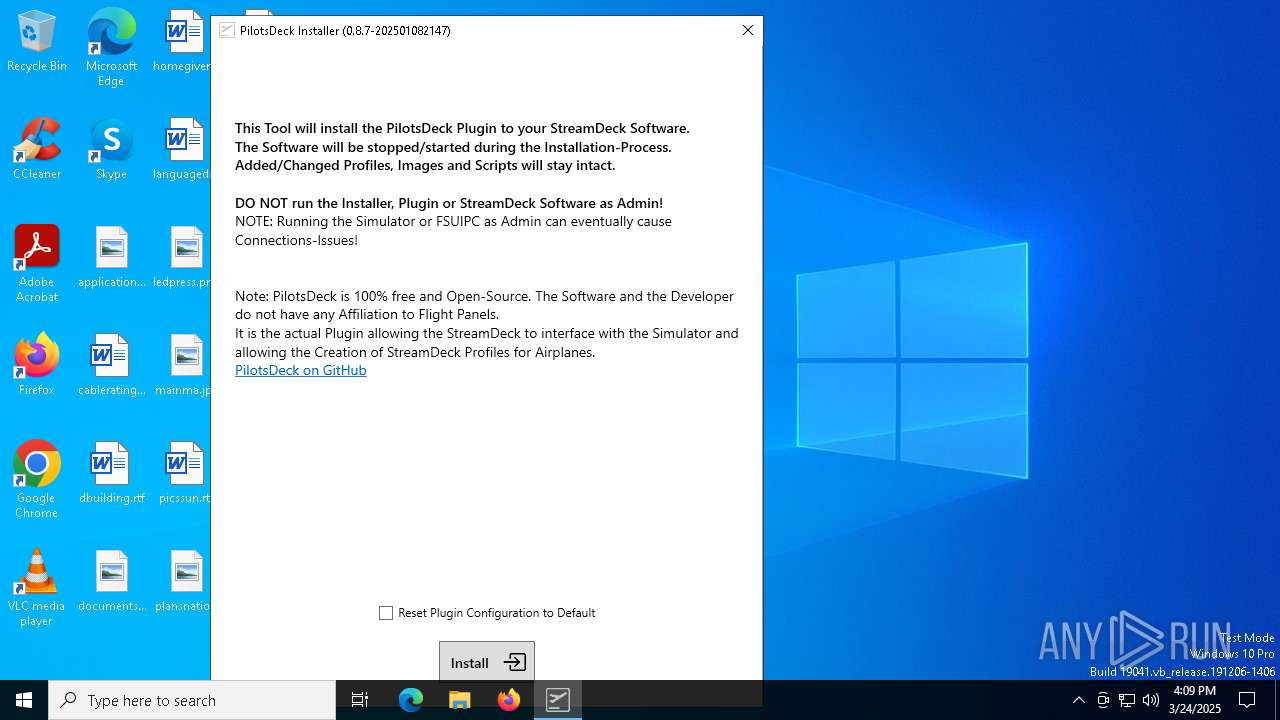Select VLC media player desktop icon
This screenshot has height=720, width=1280.
(37, 588)
